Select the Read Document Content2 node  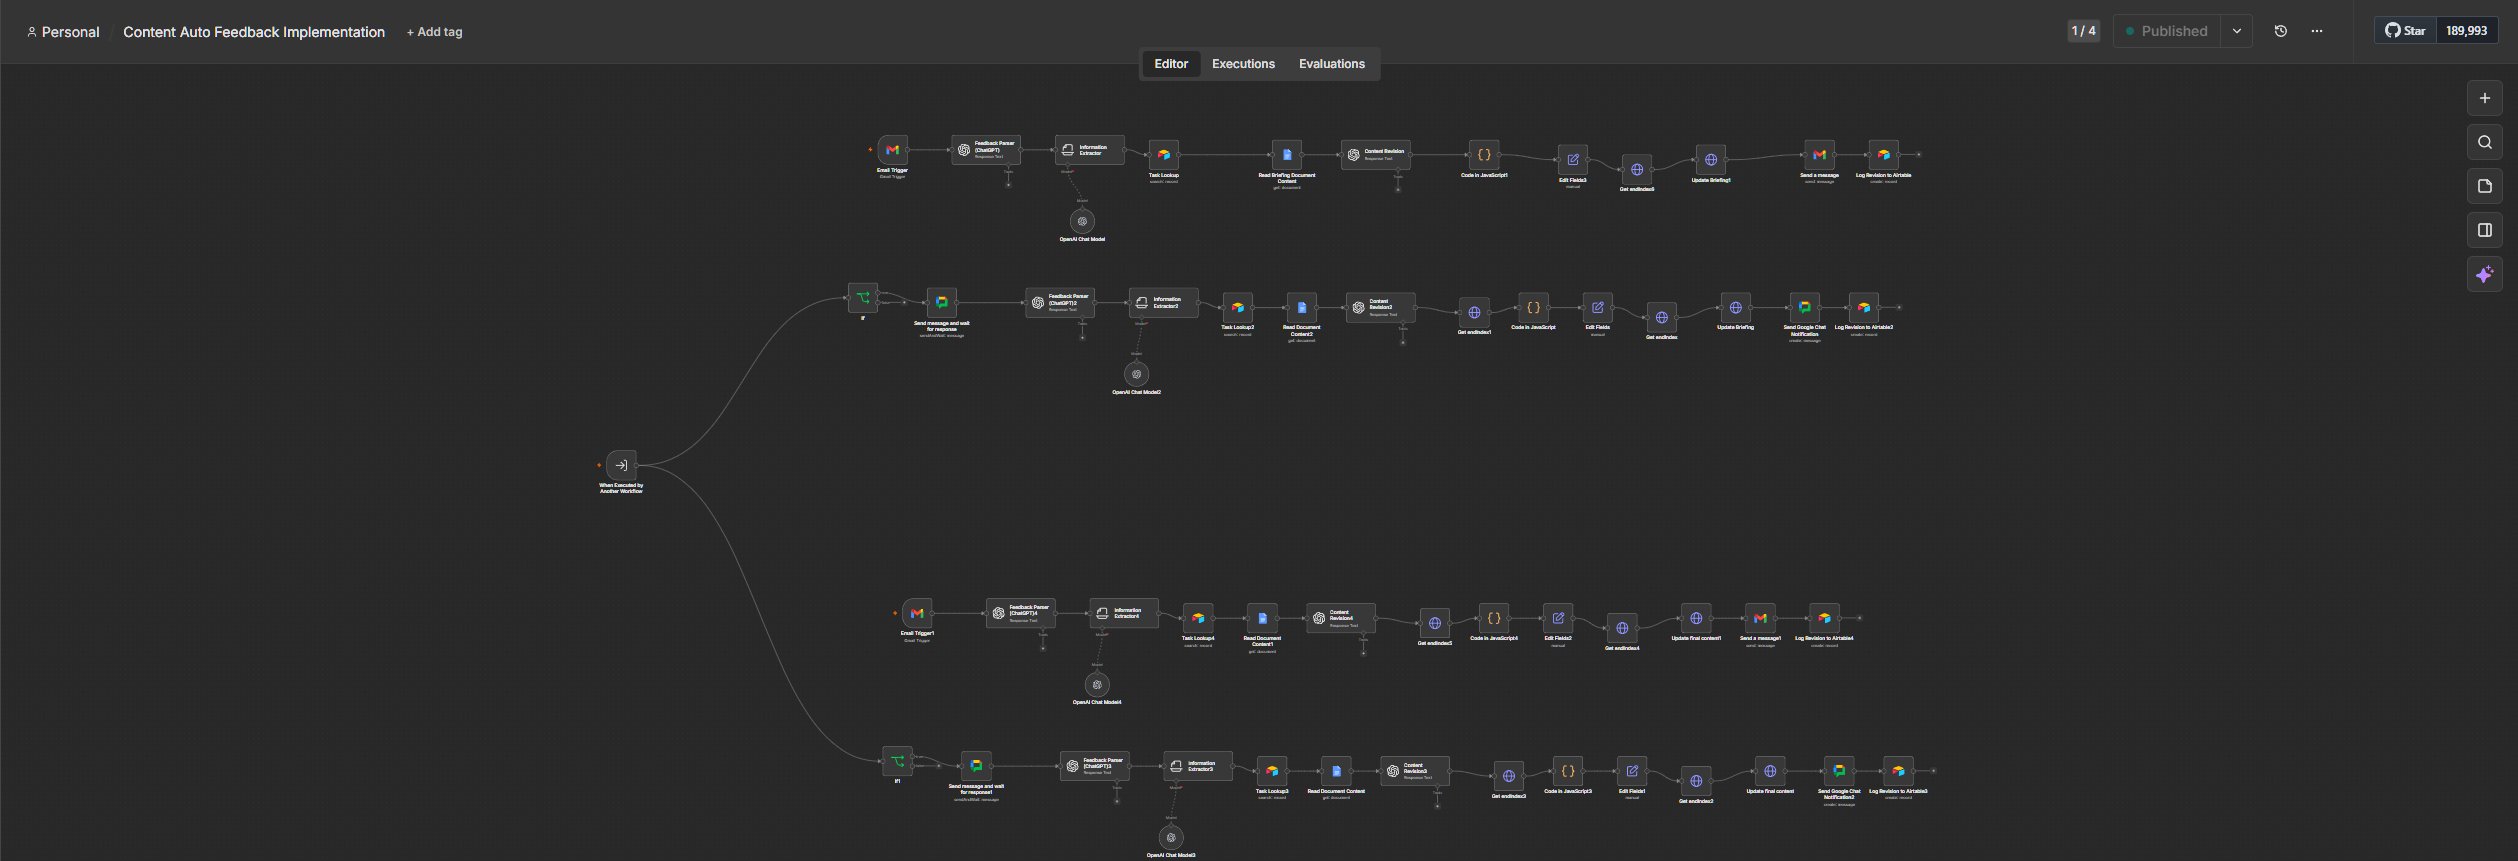[1301, 307]
